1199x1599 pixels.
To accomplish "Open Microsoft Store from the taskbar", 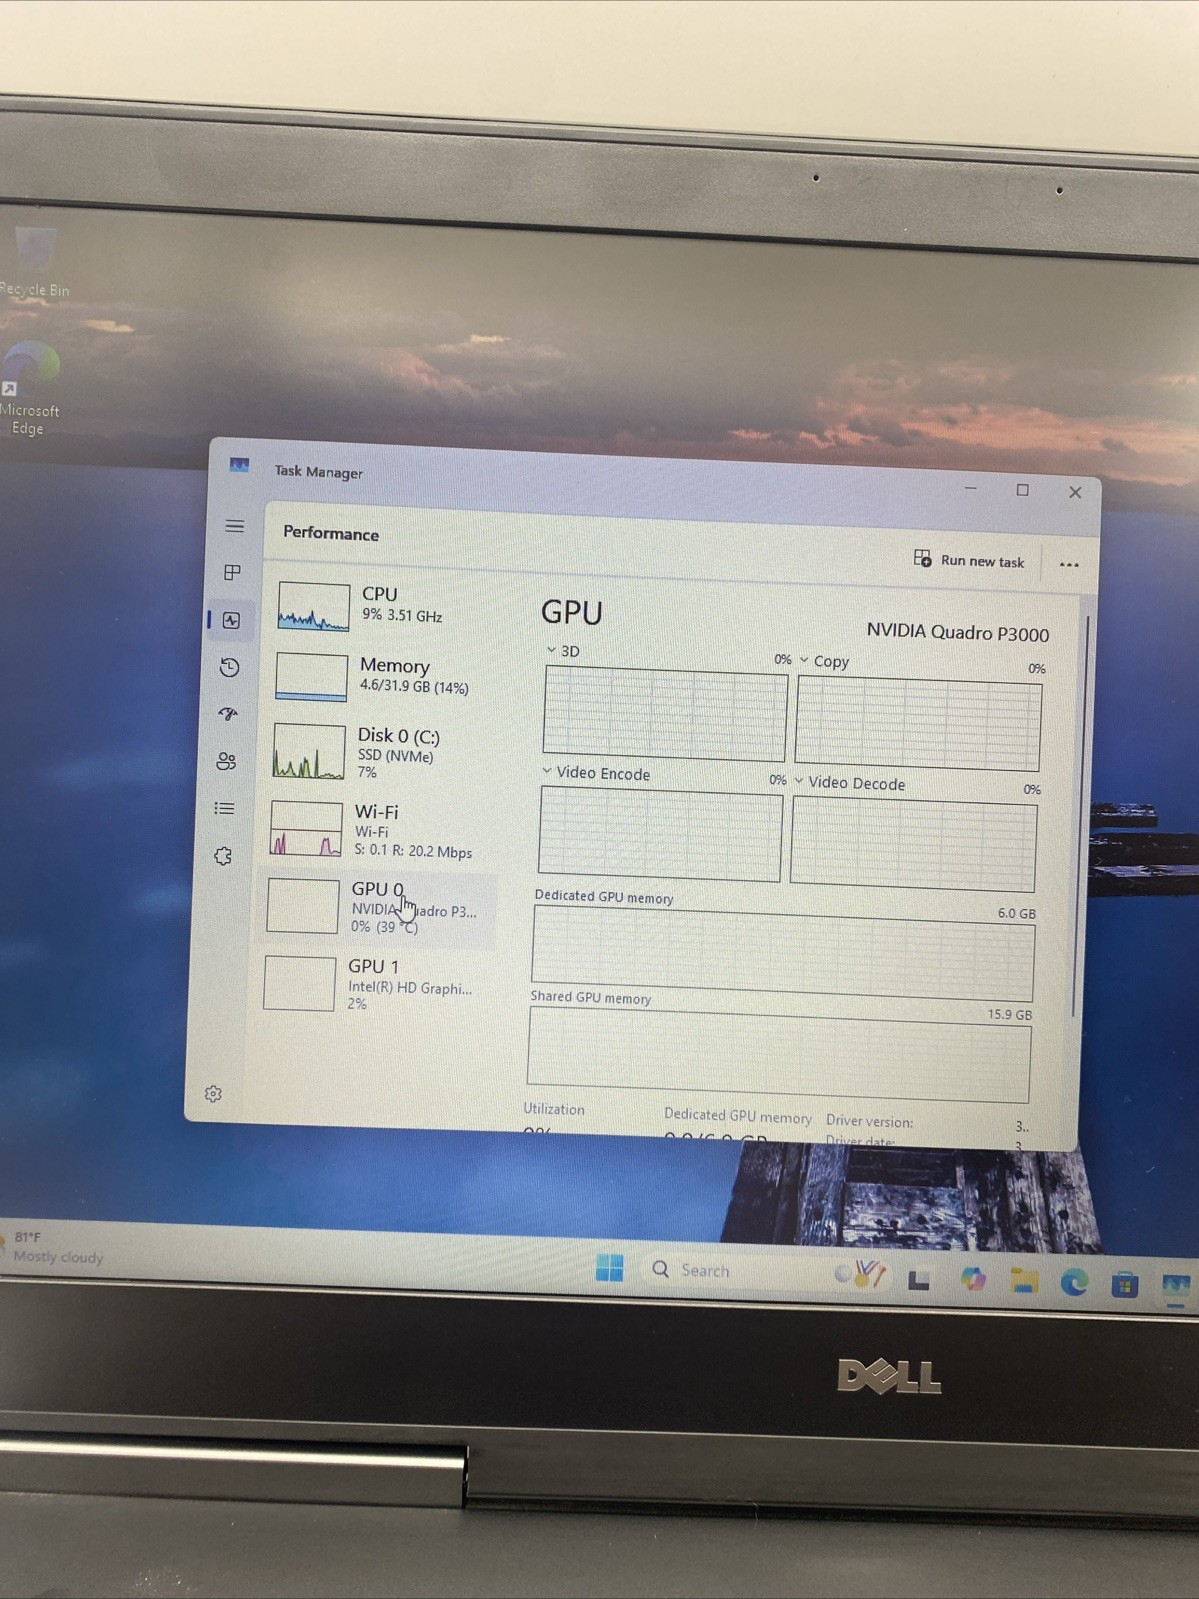I will click(1125, 1283).
